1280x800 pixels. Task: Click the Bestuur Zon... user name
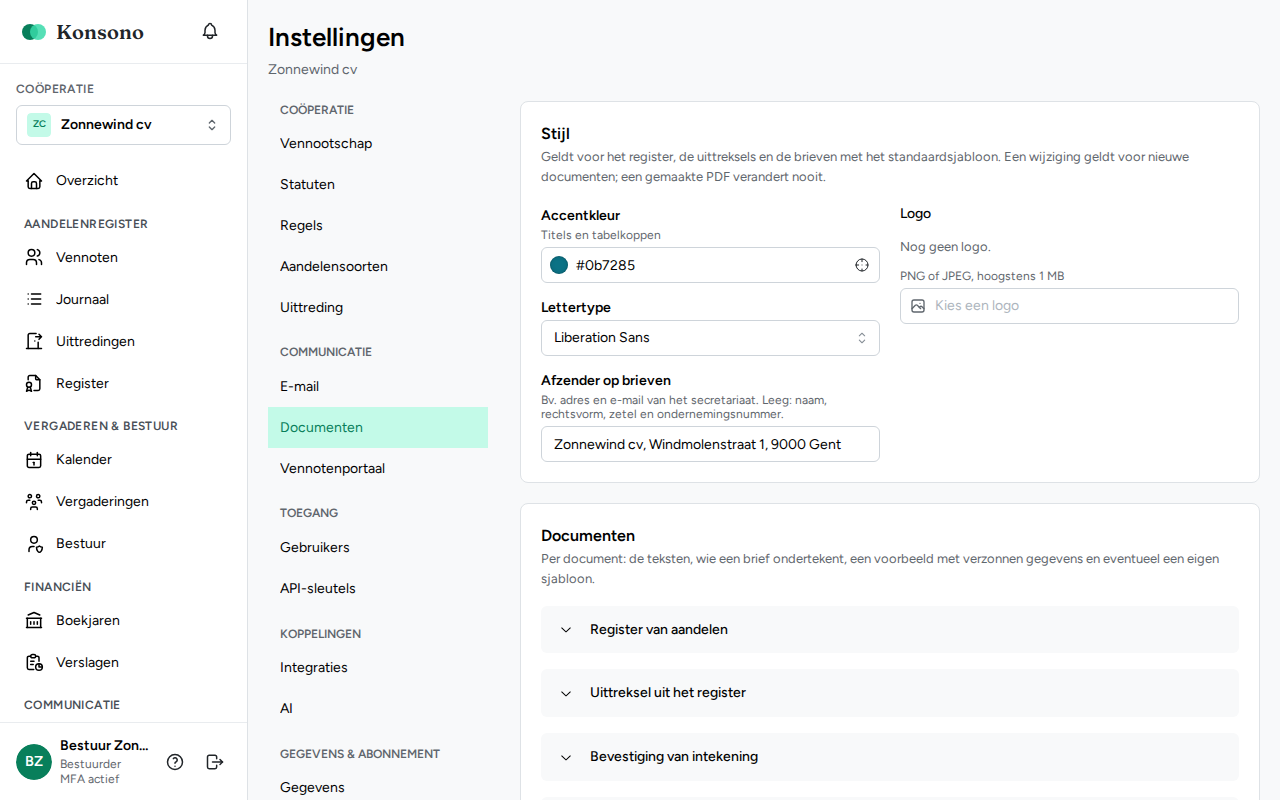coord(104,746)
